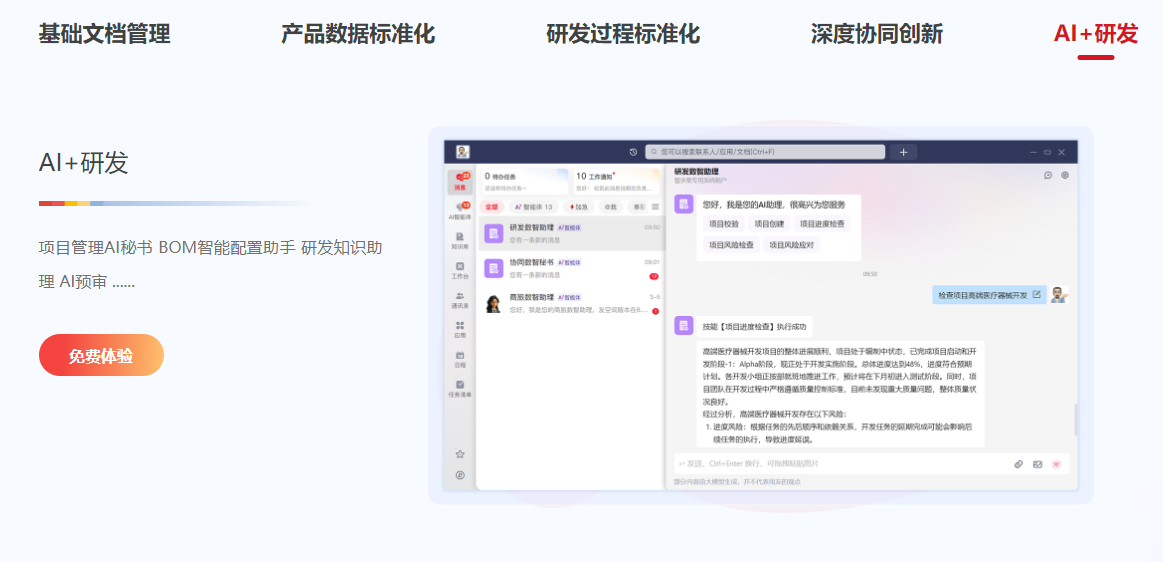This screenshot has height=562, width=1163.
Task: Open the 应用 (Apps) sidebar icon
Action: click(460, 329)
